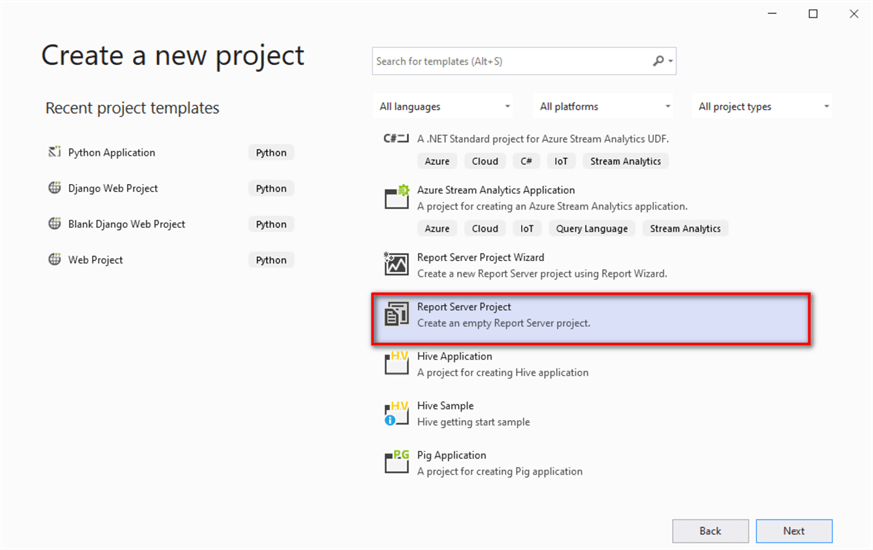Click the search magnifier icon
Screen dimensions: 873x550
(659, 61)
